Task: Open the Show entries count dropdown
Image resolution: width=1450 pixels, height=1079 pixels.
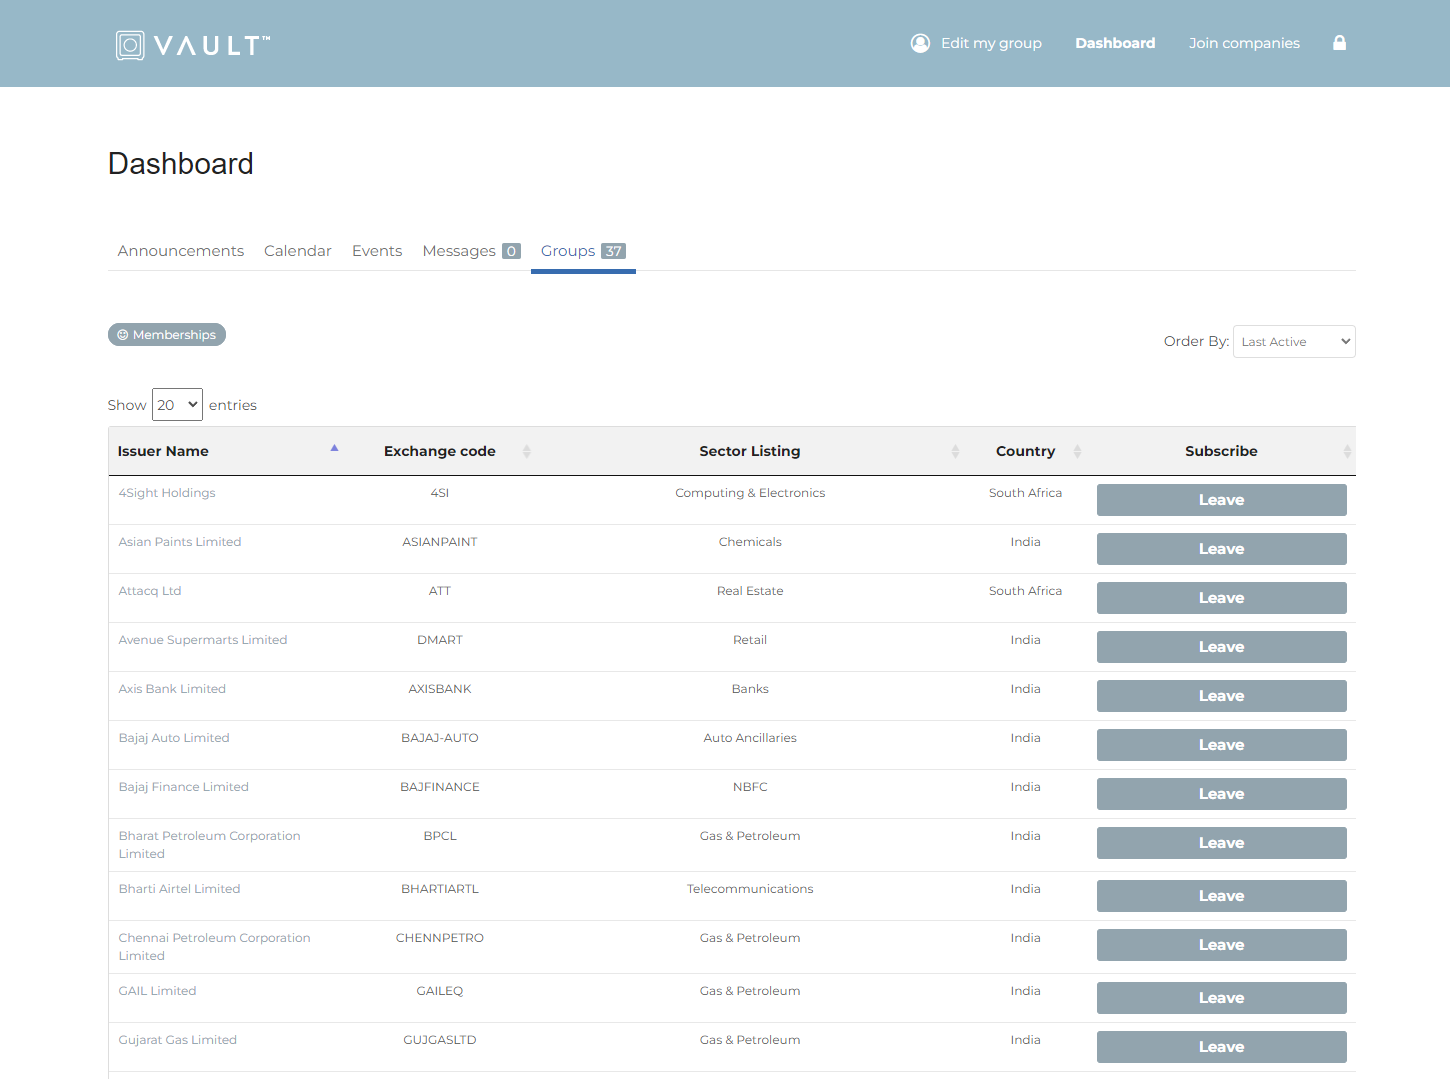Action: (x=177, y=405)
